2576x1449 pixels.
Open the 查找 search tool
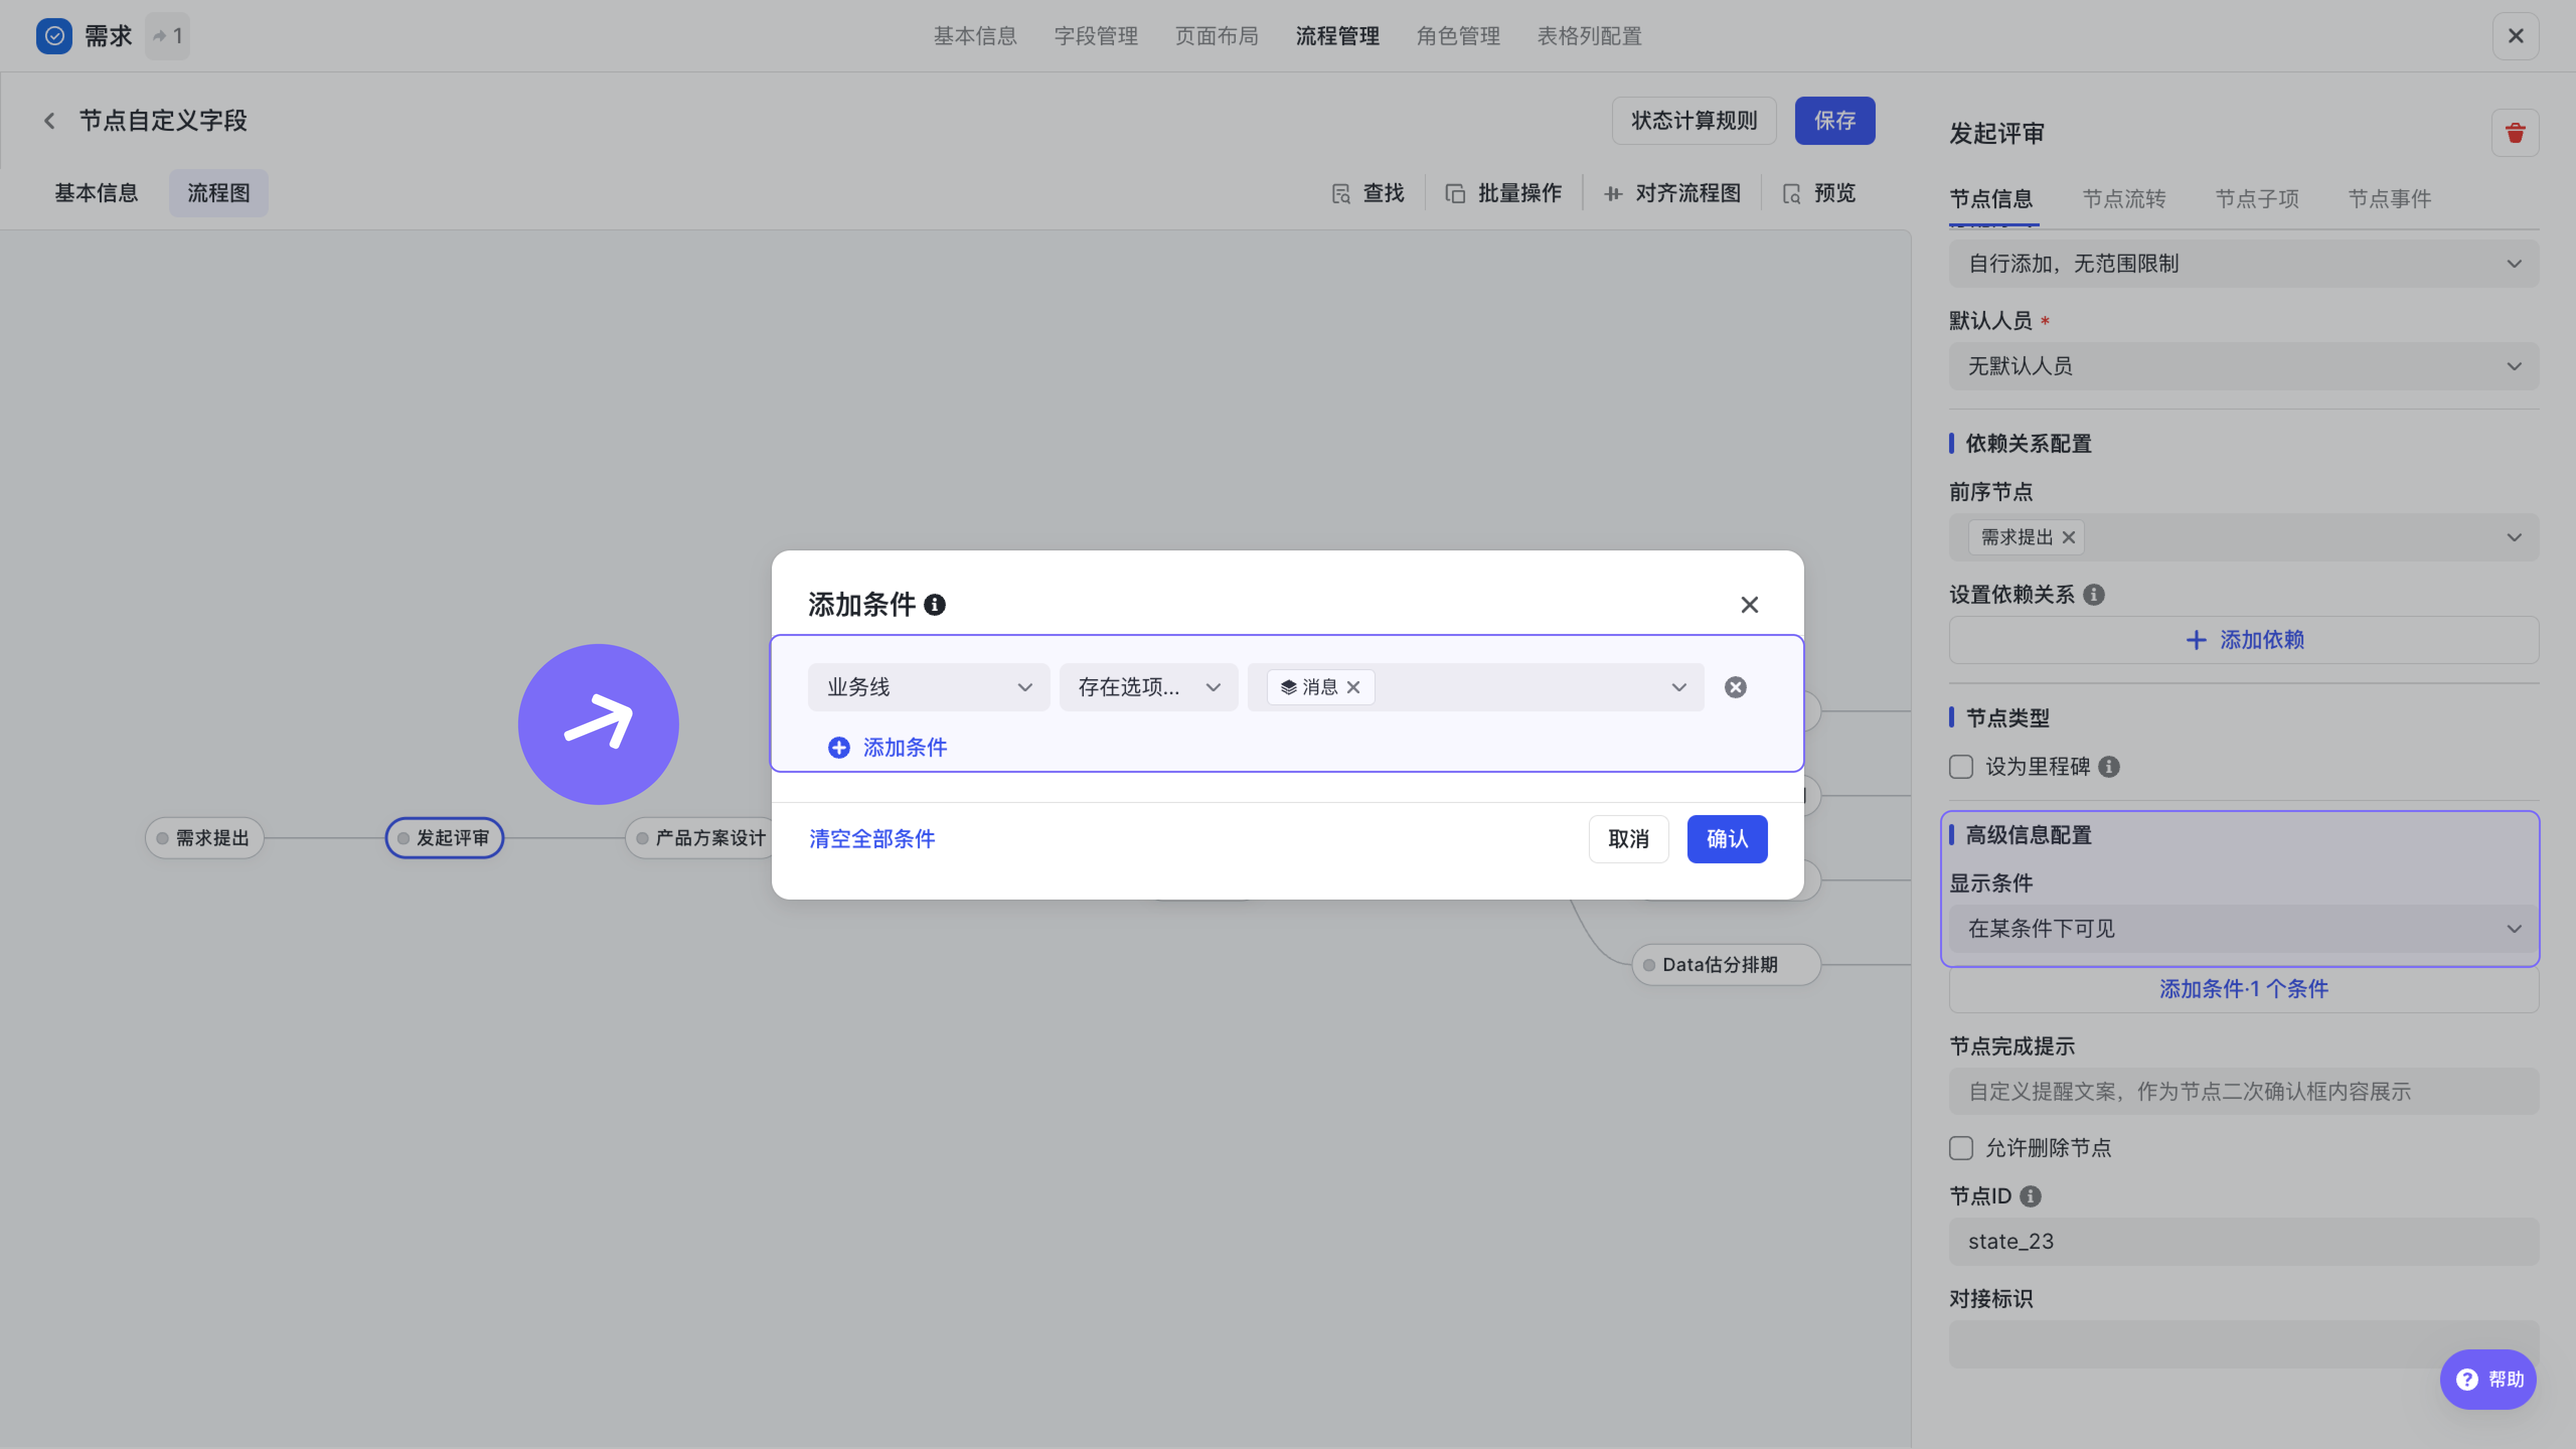pyautogui.click(x=1368, y=193)
